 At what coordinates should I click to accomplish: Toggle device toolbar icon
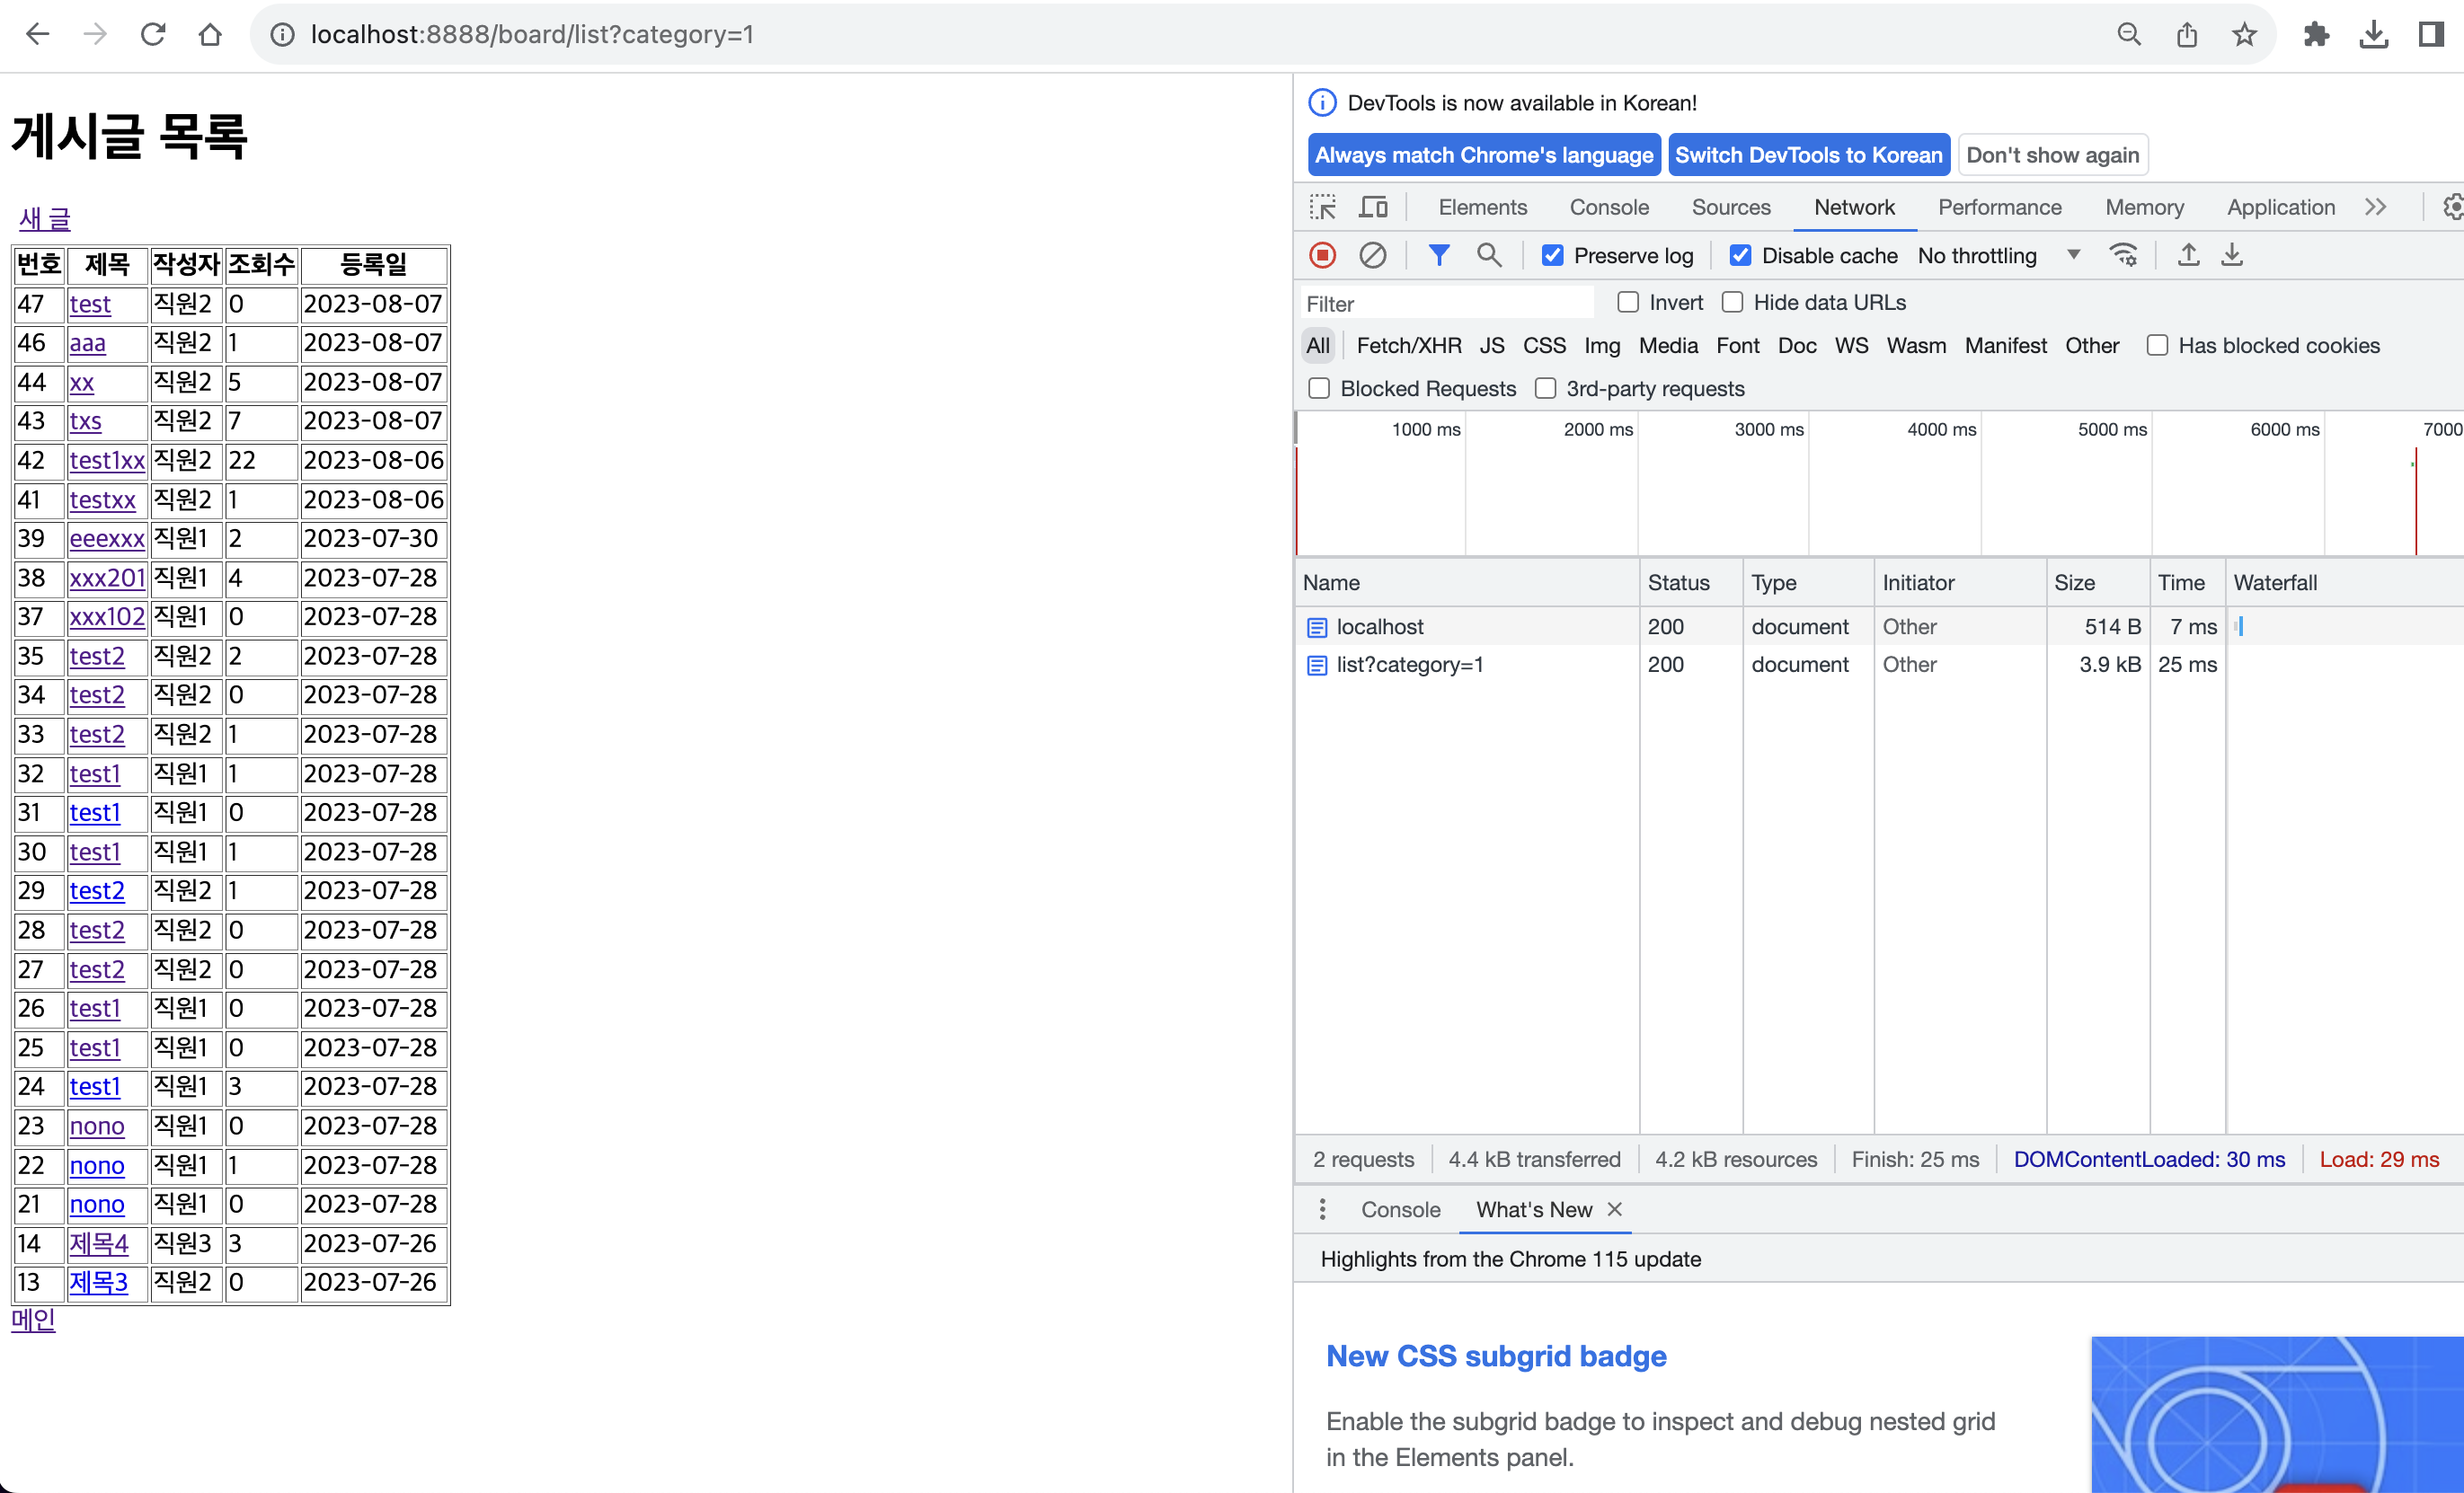pyautogui.click(x=1374, y=207)
